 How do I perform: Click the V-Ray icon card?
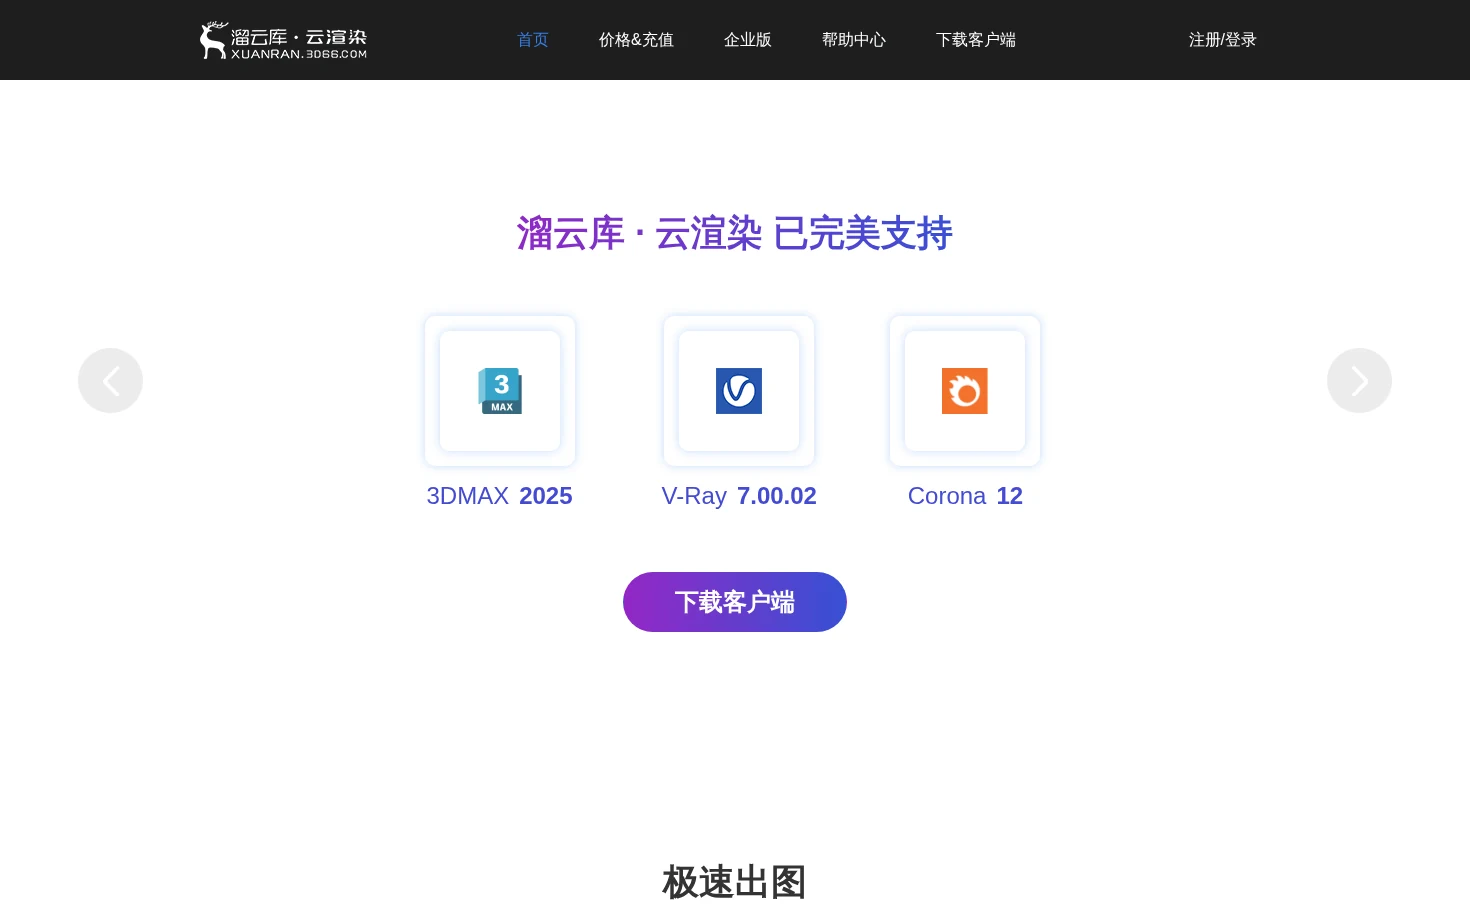pos(739,391)
